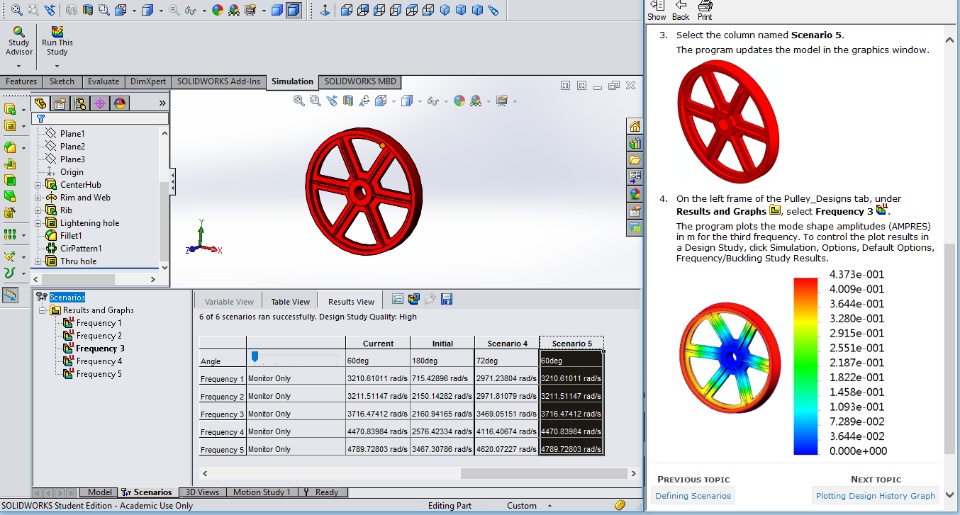Click Apply Scene icon in viewport toolbar
960x515 pixels.
476,100
